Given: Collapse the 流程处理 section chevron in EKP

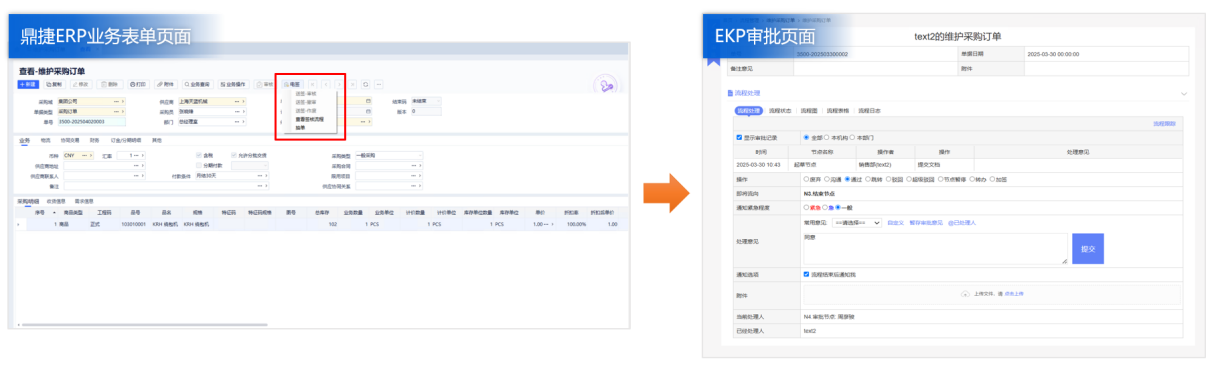Looking at the screenshot, I should coord(1184,93).
